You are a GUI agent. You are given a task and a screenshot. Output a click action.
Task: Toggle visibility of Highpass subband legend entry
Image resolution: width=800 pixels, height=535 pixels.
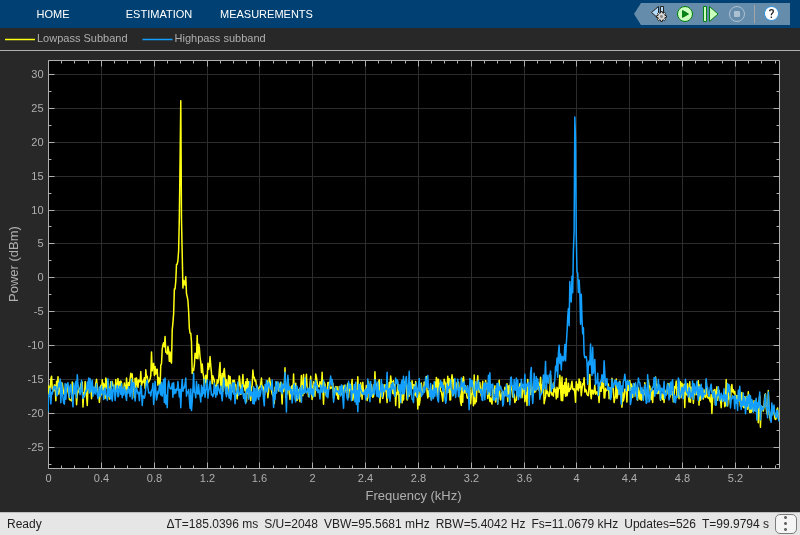220,38
